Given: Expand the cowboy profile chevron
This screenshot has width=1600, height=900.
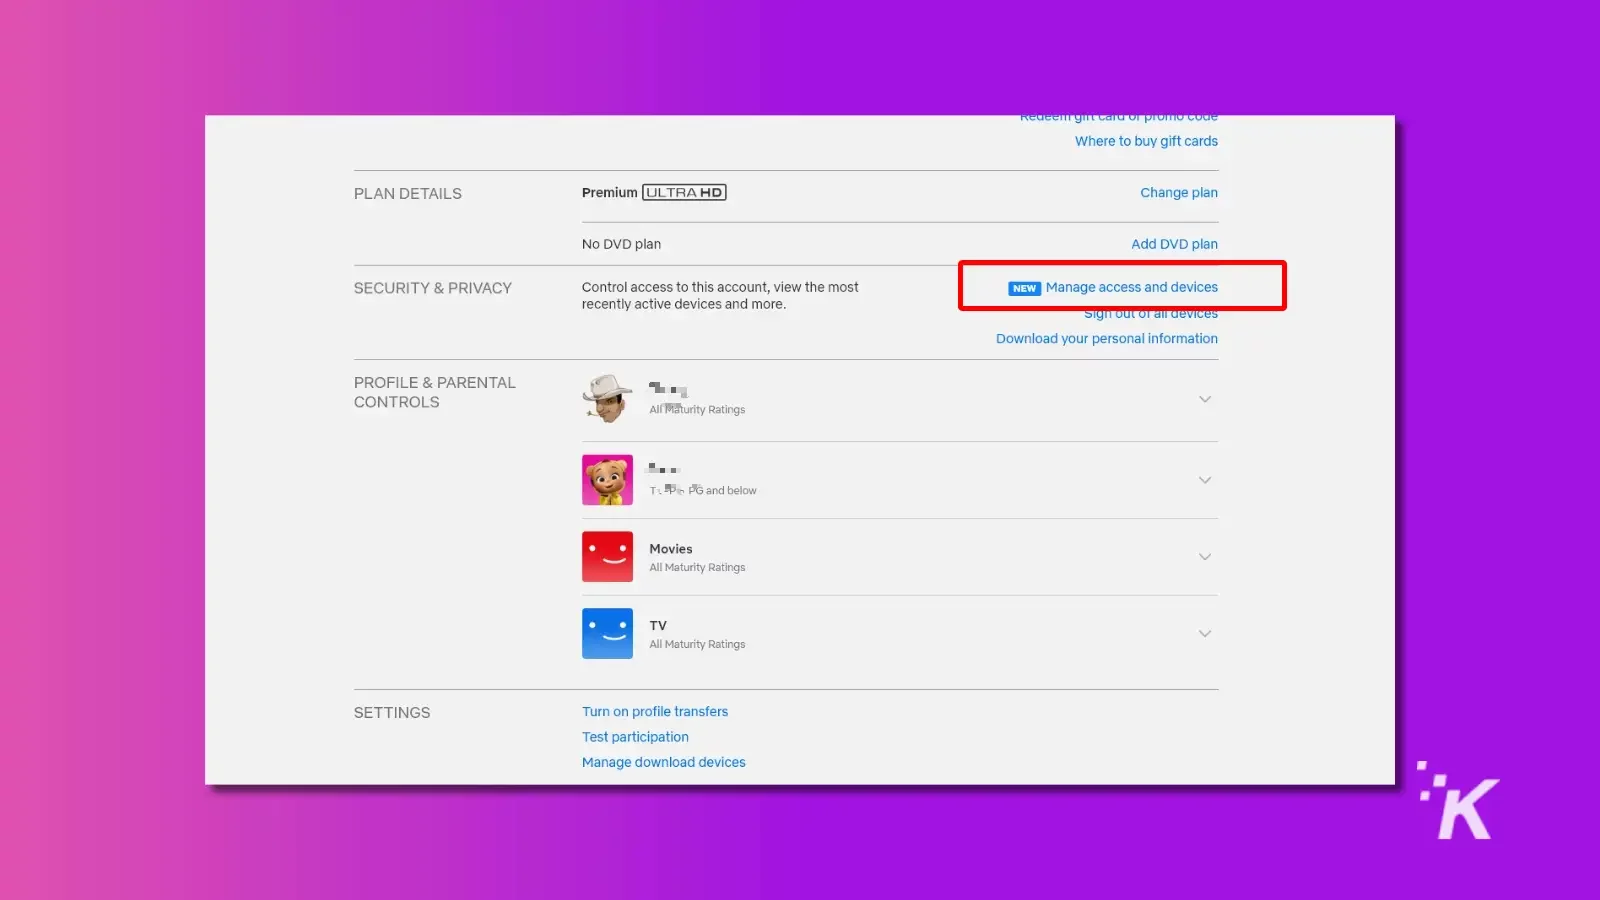Looking at the screenshot, I should [1205, 399].
